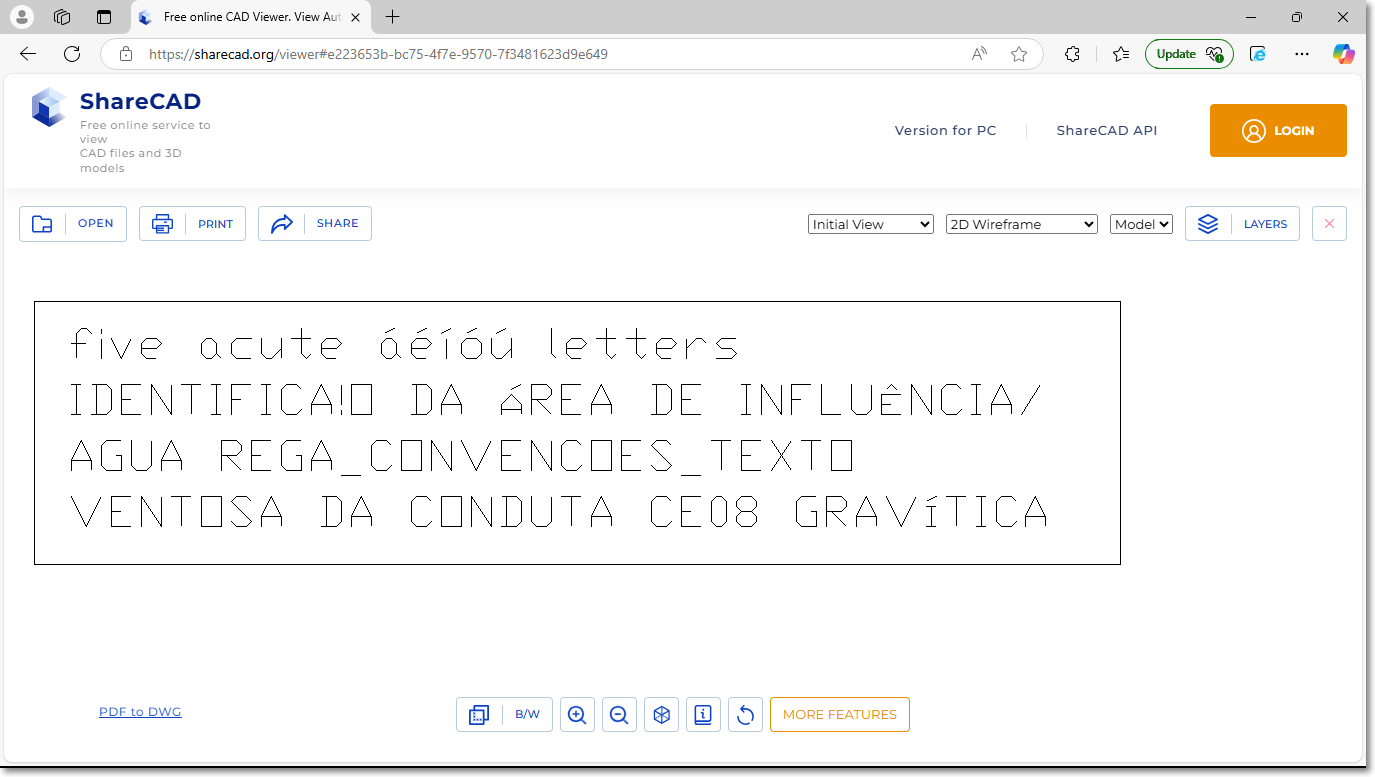1375x777 pixels.
Task: Open the Workspaces icon
Action: 62,17
